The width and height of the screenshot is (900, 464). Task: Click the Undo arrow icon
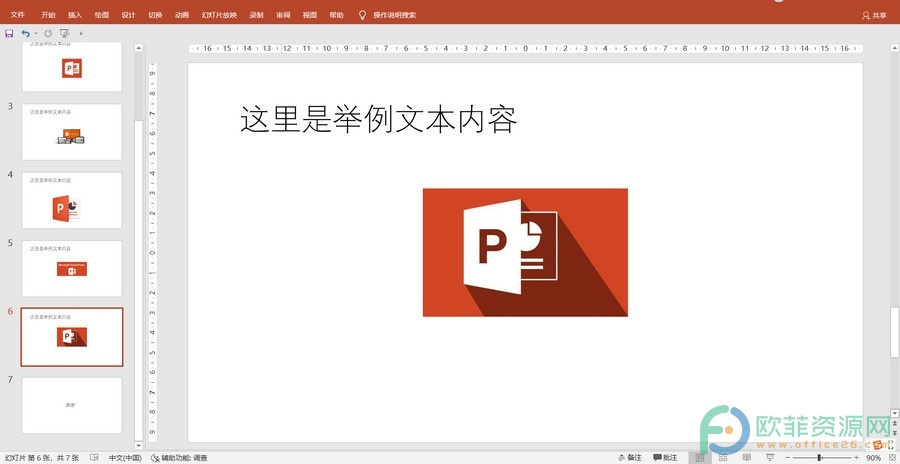pyautogui.click(x=25, y=34)
